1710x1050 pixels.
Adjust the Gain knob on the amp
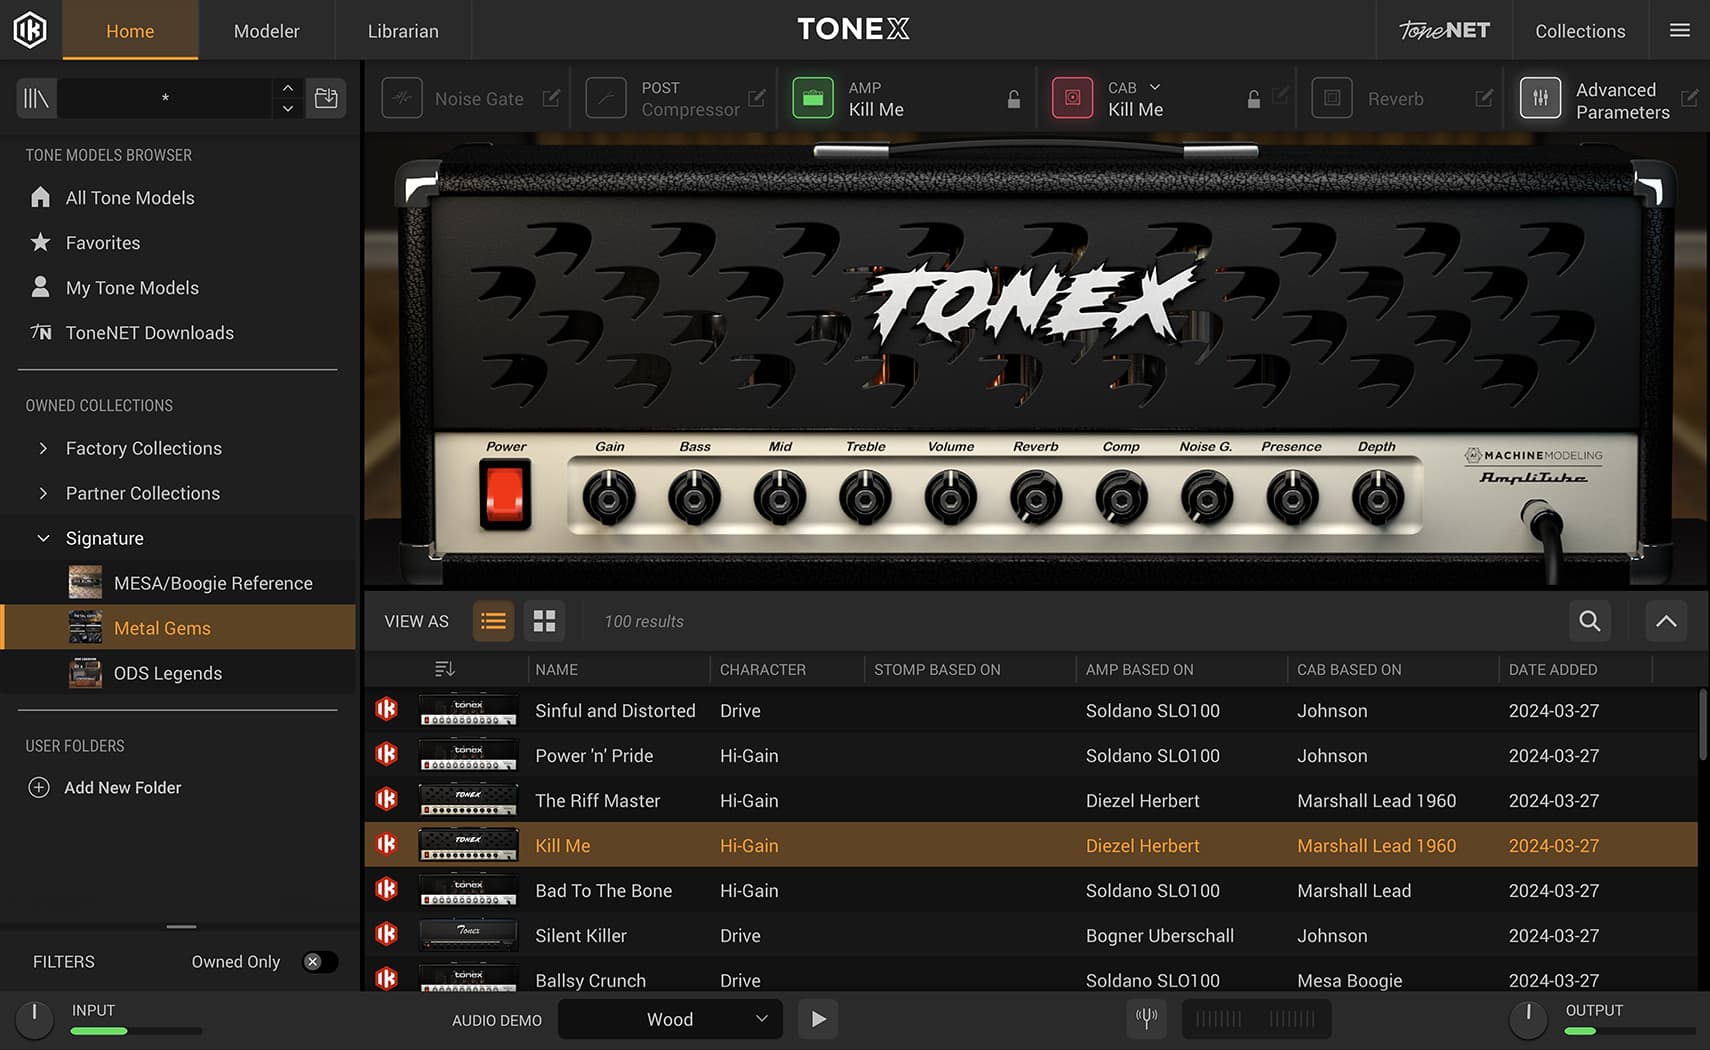609,495
